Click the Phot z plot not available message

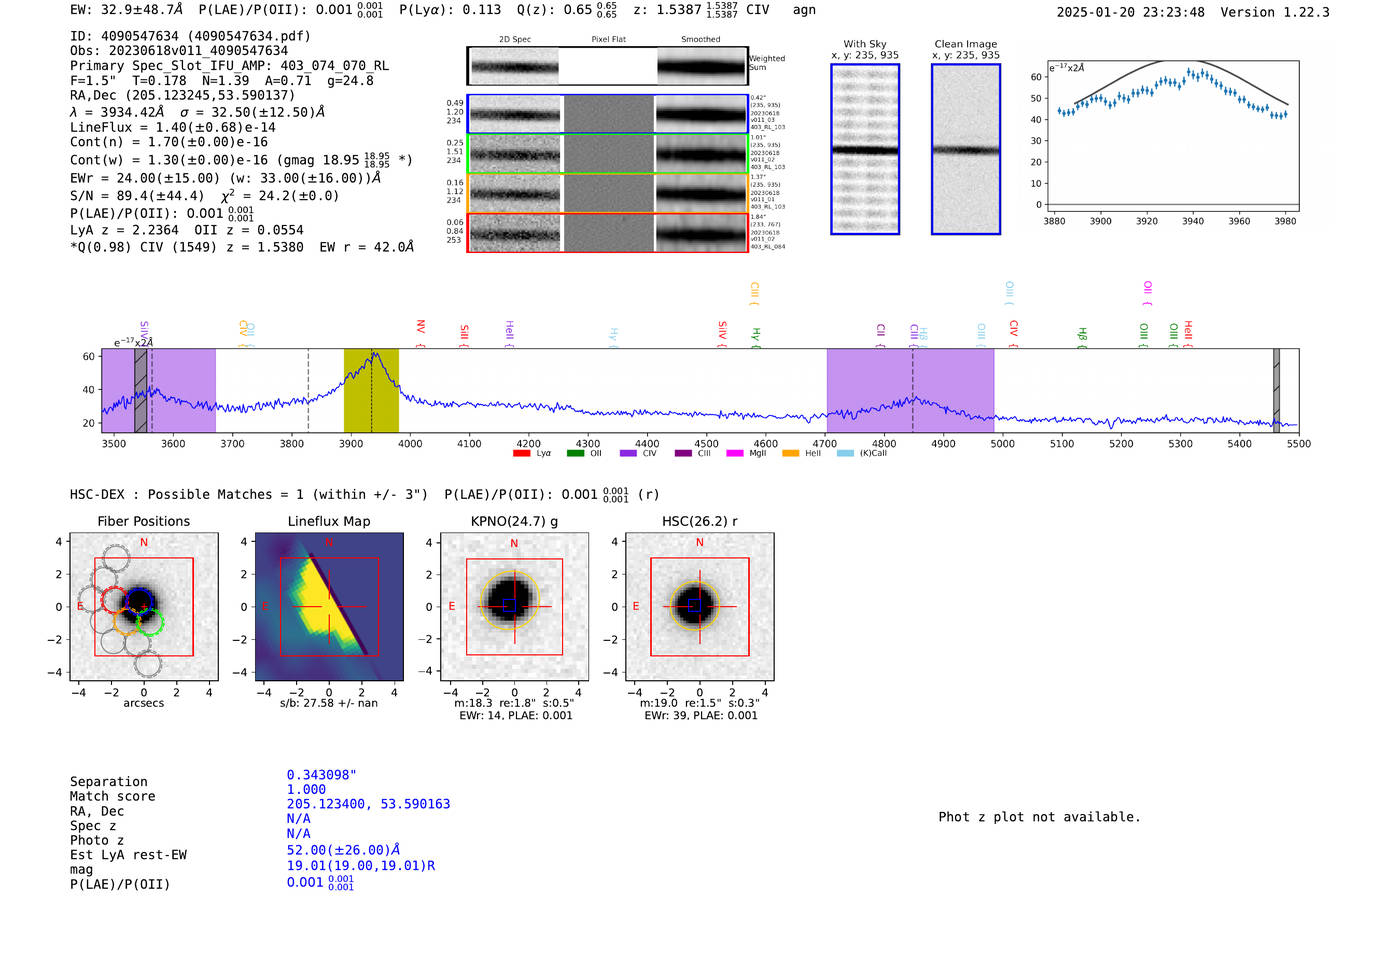[1039, 817]
